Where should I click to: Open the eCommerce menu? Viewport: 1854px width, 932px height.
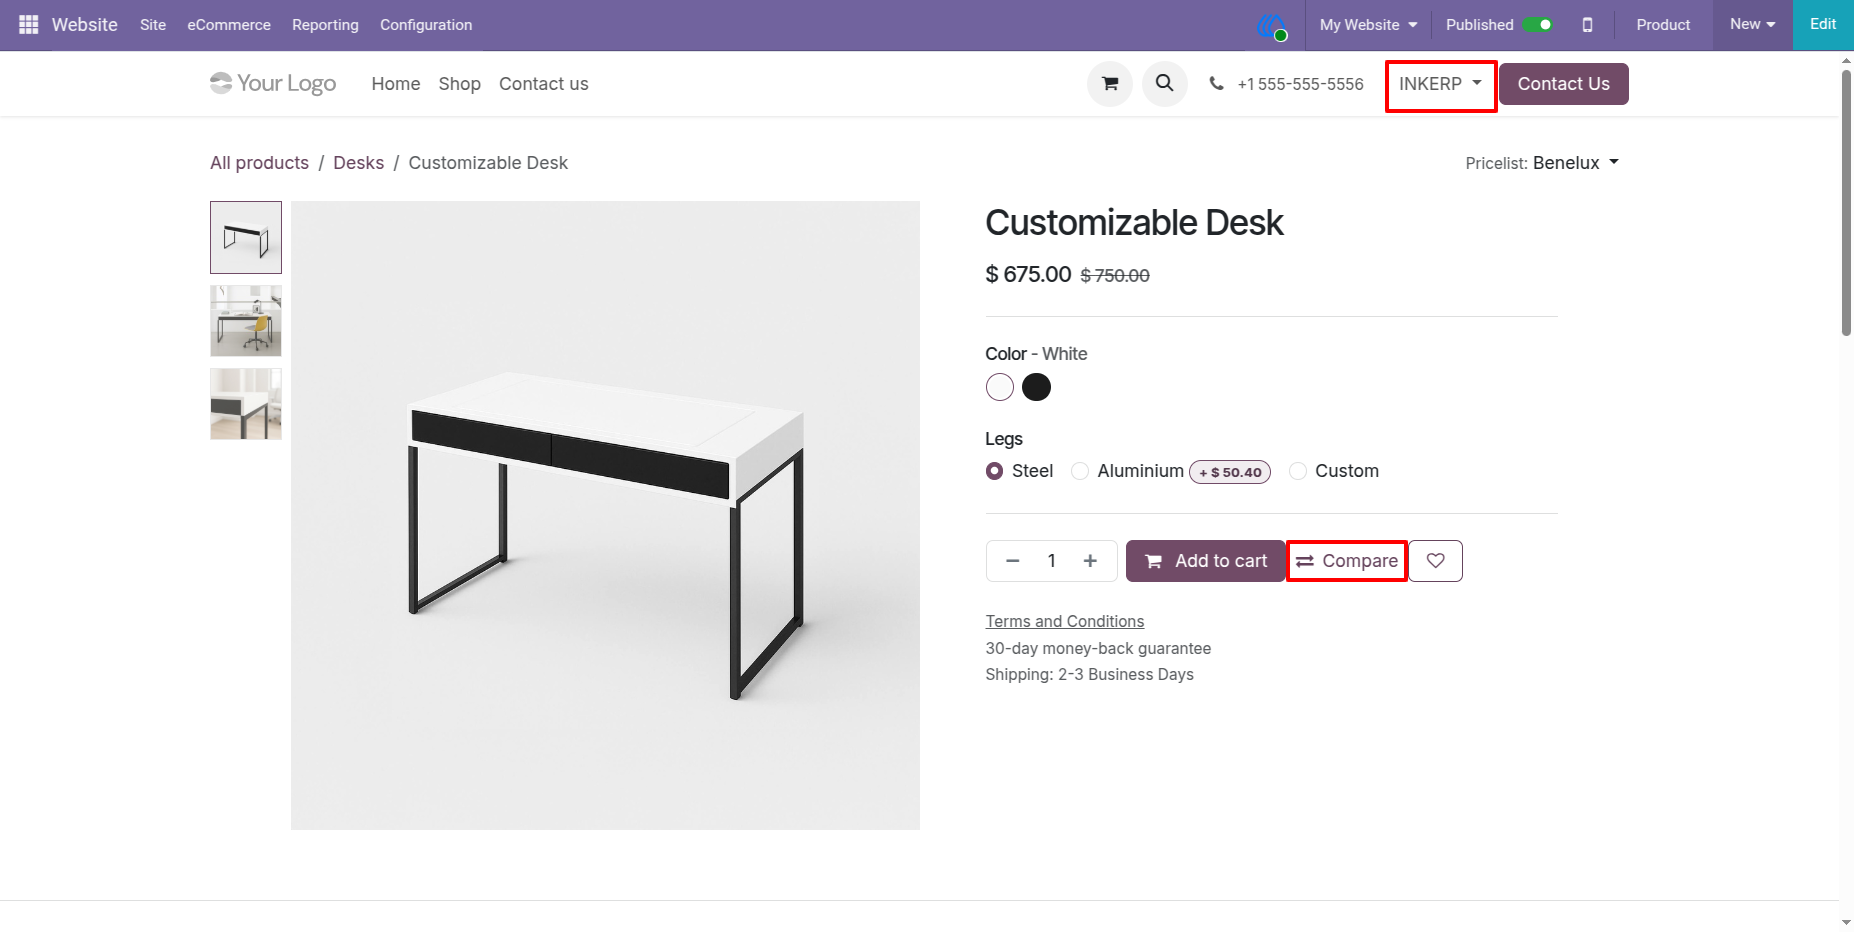click(229, 25)
